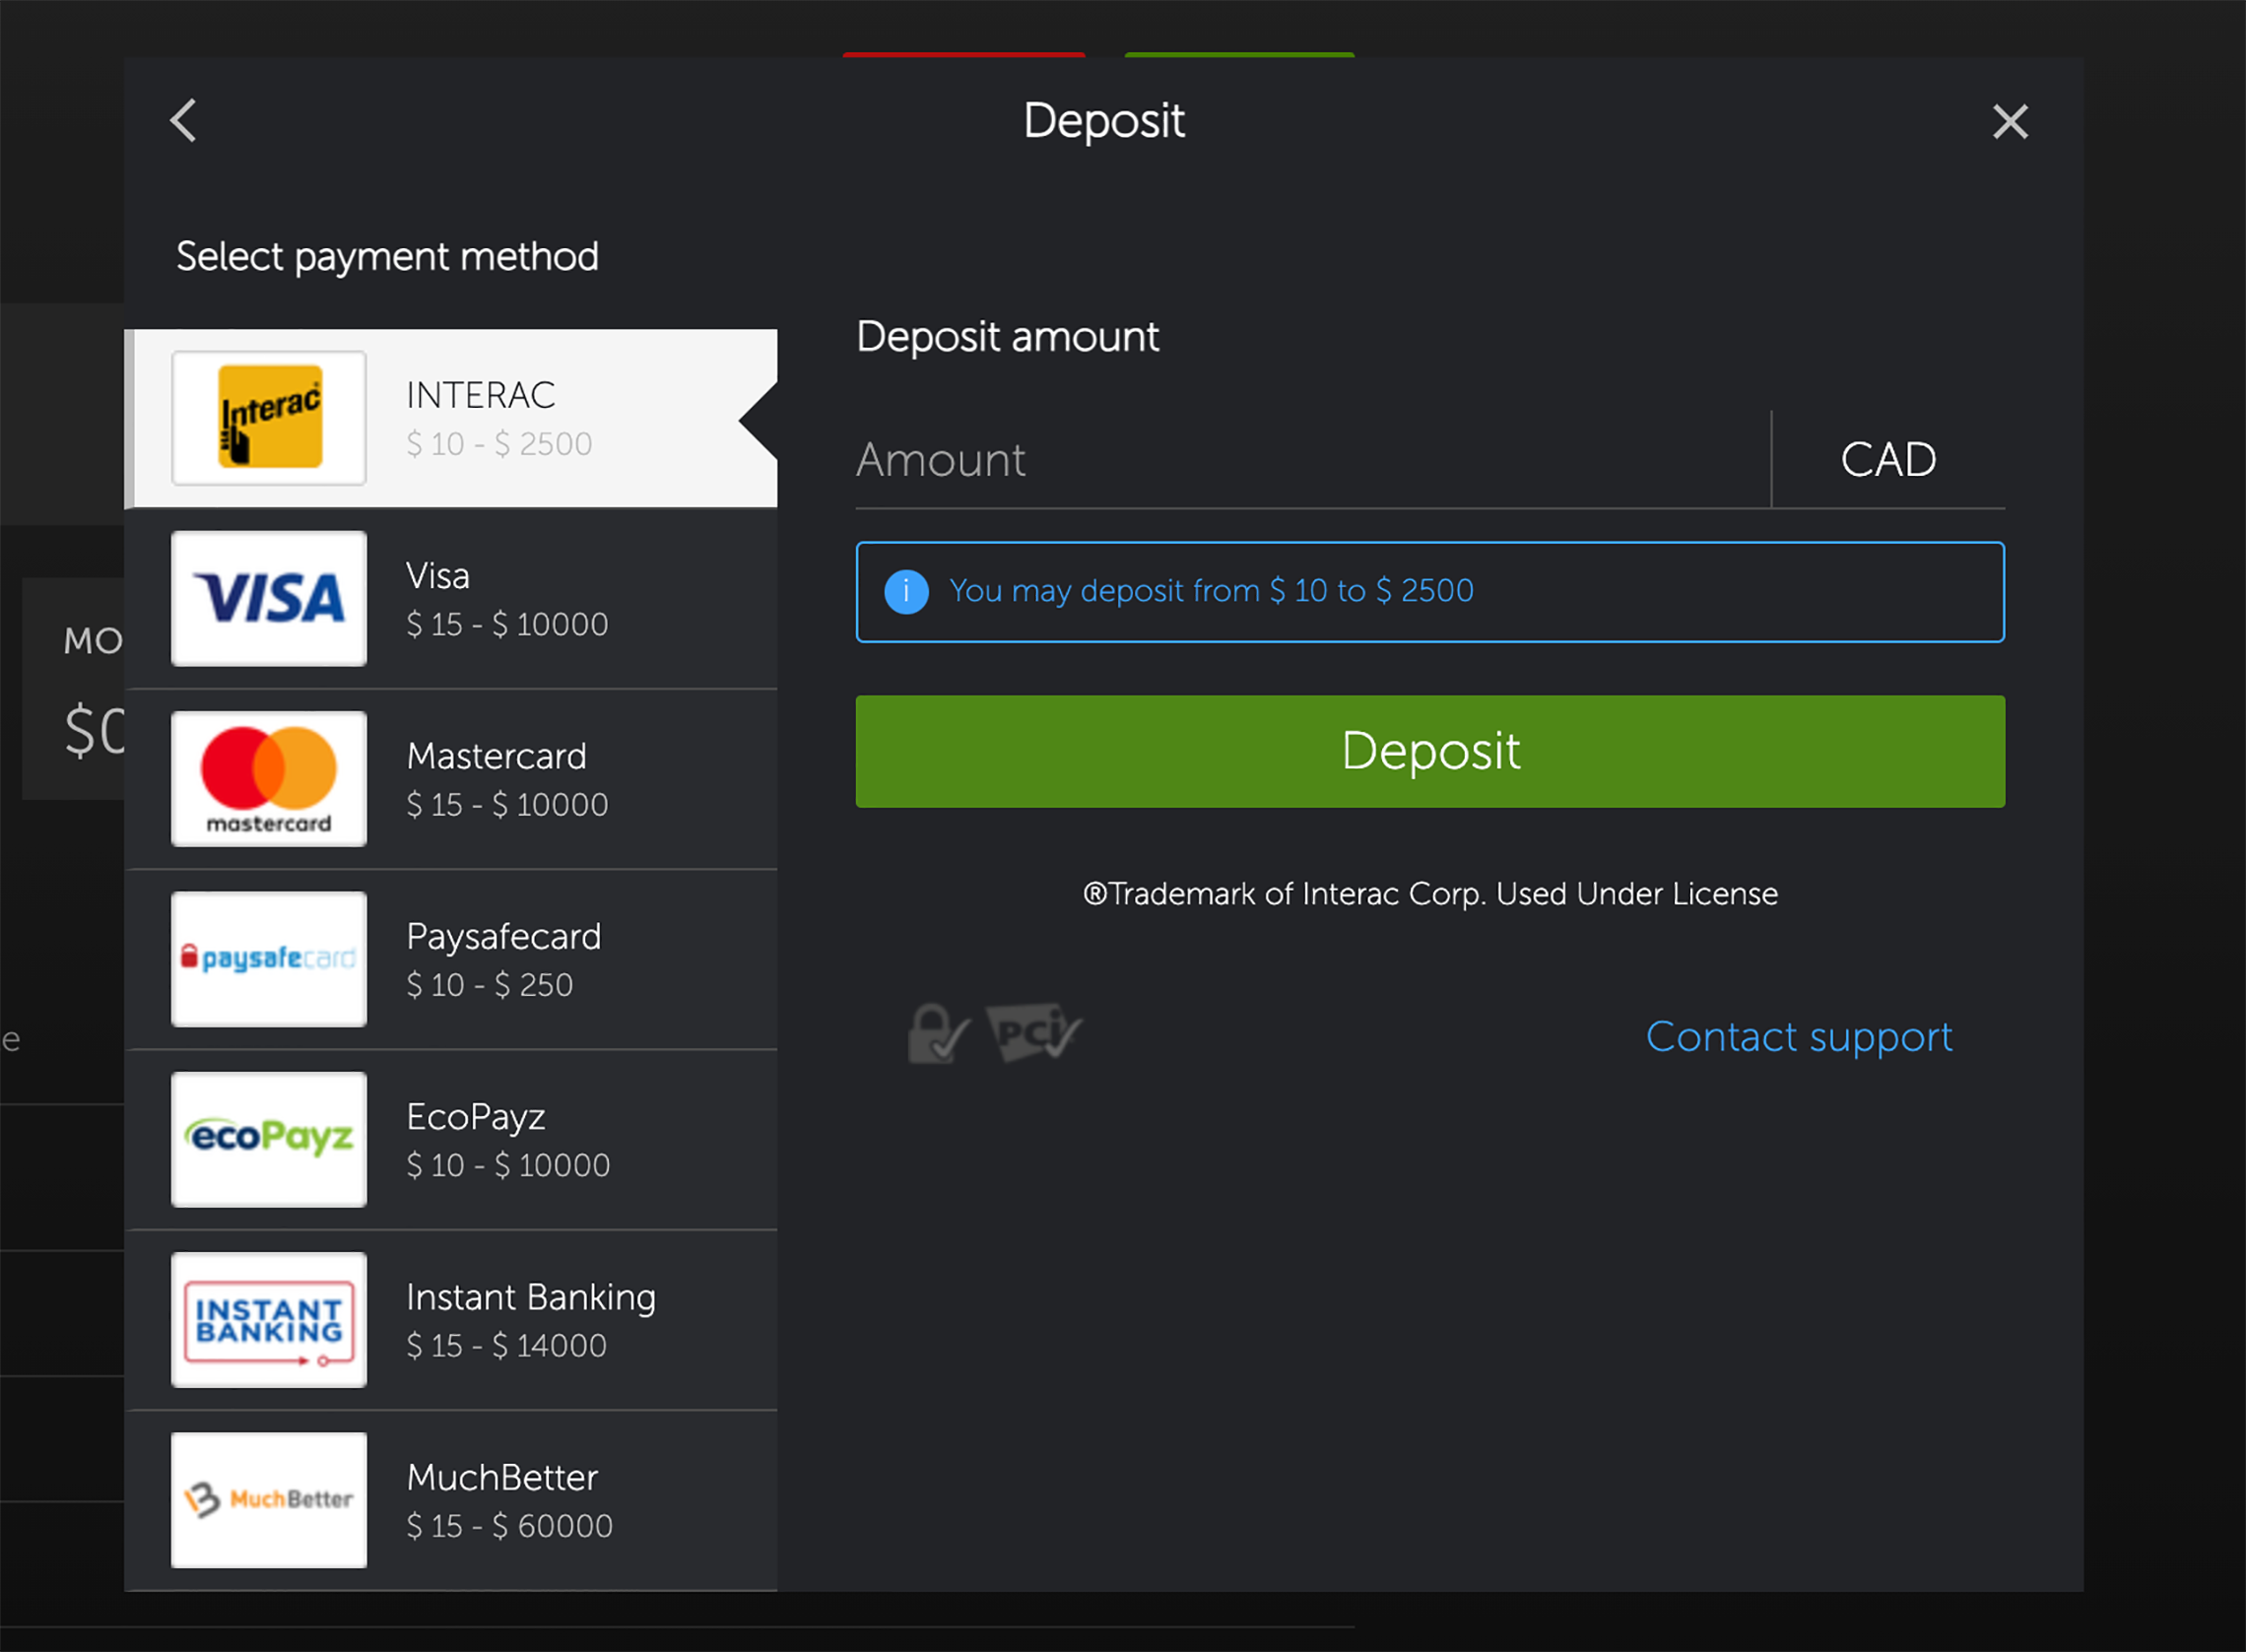Viewport: 2246px width, 1652px height.
Task: Click the CAD currency selector
Action: 1888,460
